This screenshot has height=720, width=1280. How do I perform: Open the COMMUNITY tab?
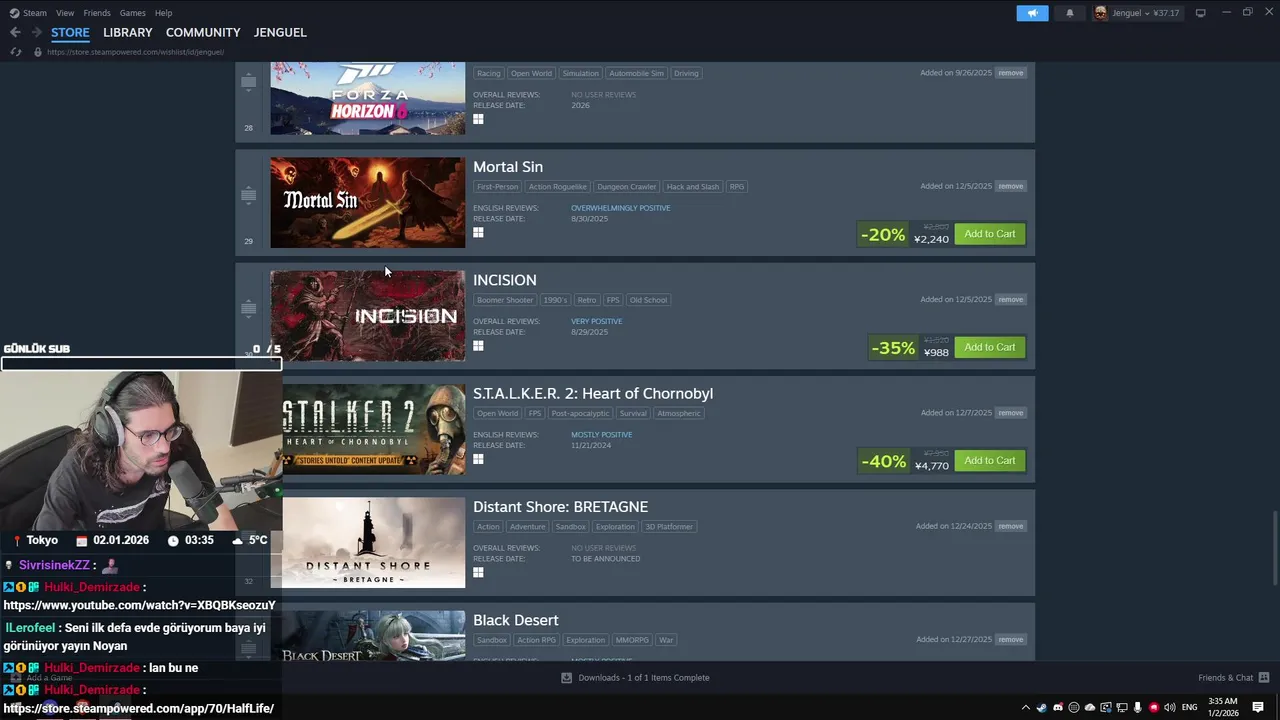pos(203,32)
